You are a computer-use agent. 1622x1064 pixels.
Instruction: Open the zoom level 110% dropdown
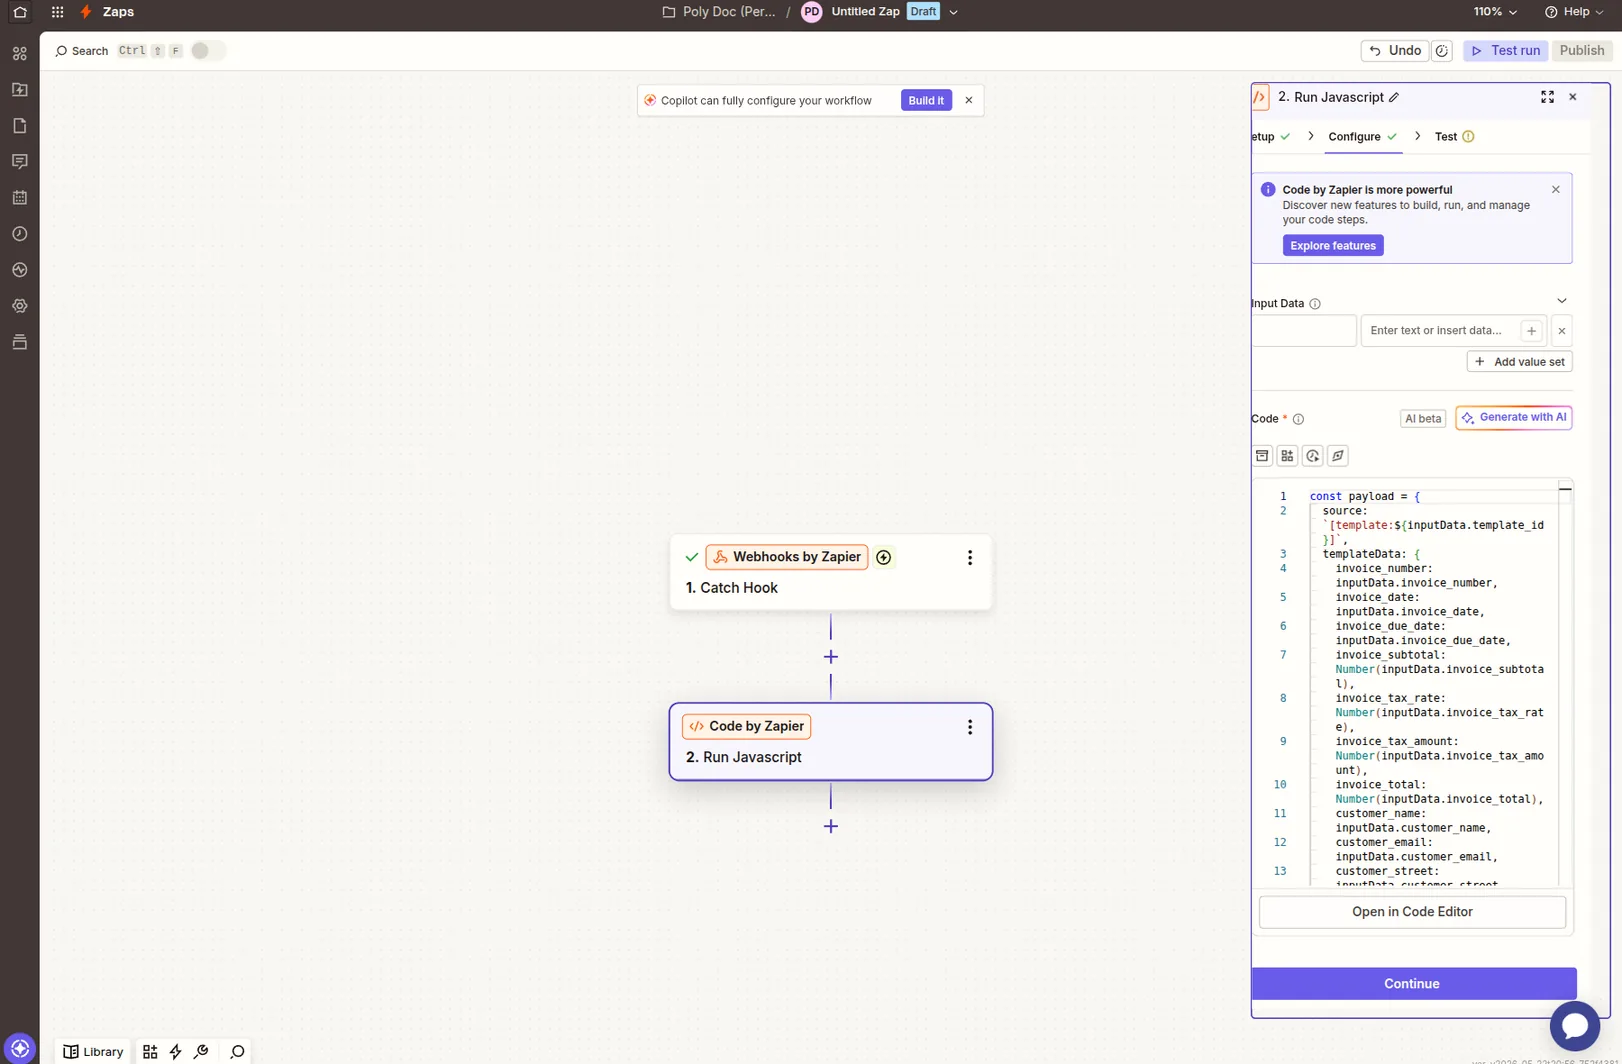click(x=1495, y=12)
